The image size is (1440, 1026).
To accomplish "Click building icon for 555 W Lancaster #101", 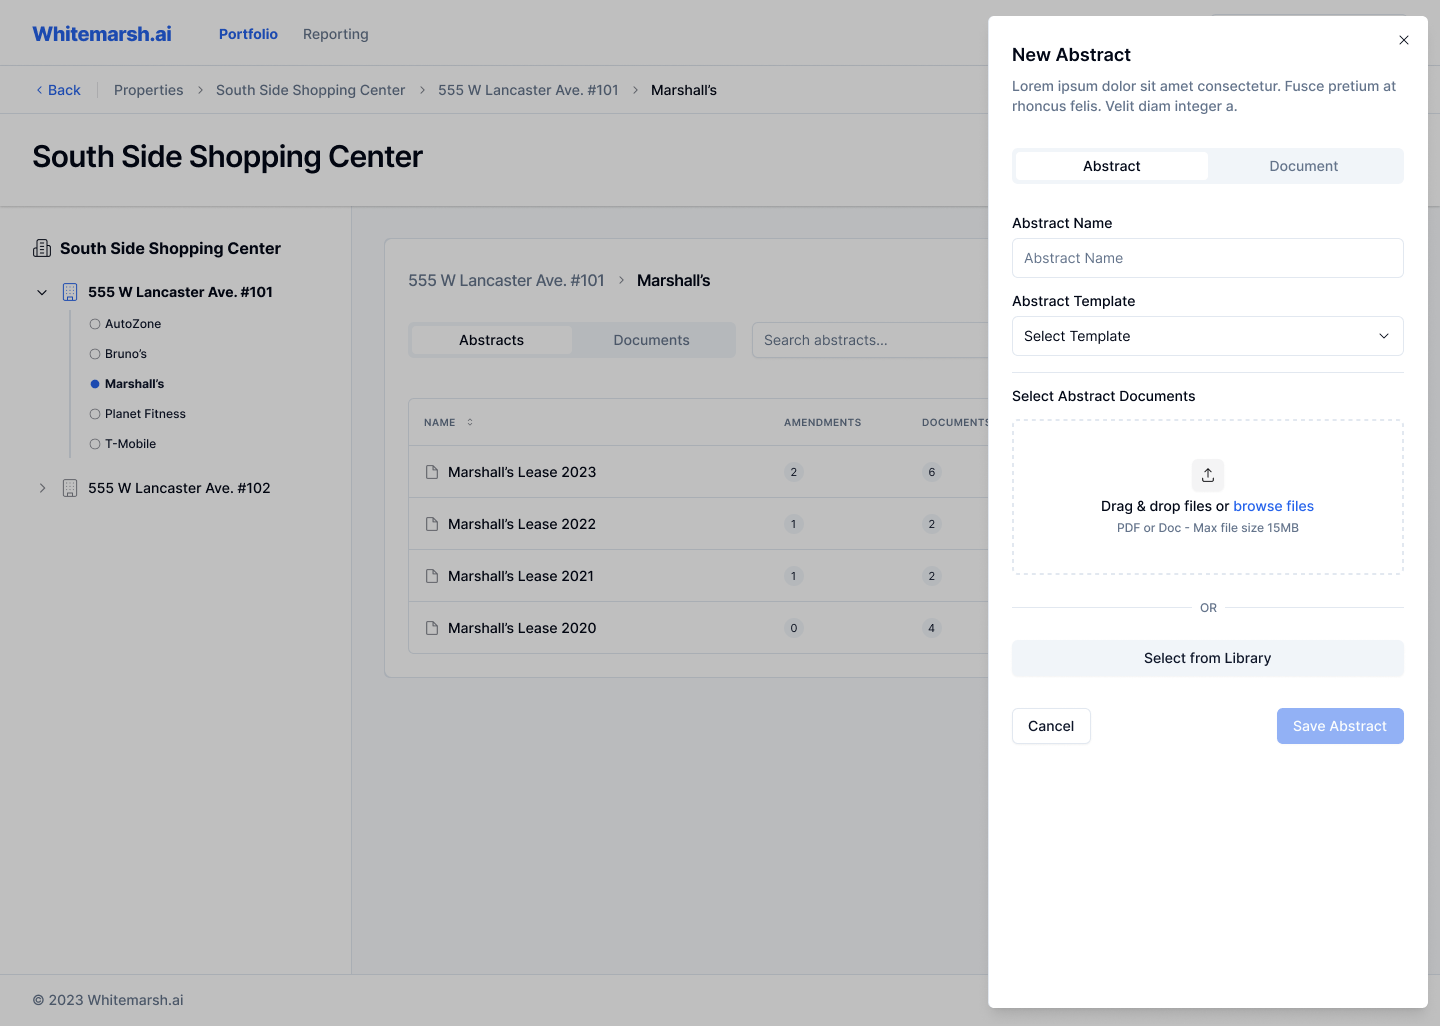I will [70, 292].
